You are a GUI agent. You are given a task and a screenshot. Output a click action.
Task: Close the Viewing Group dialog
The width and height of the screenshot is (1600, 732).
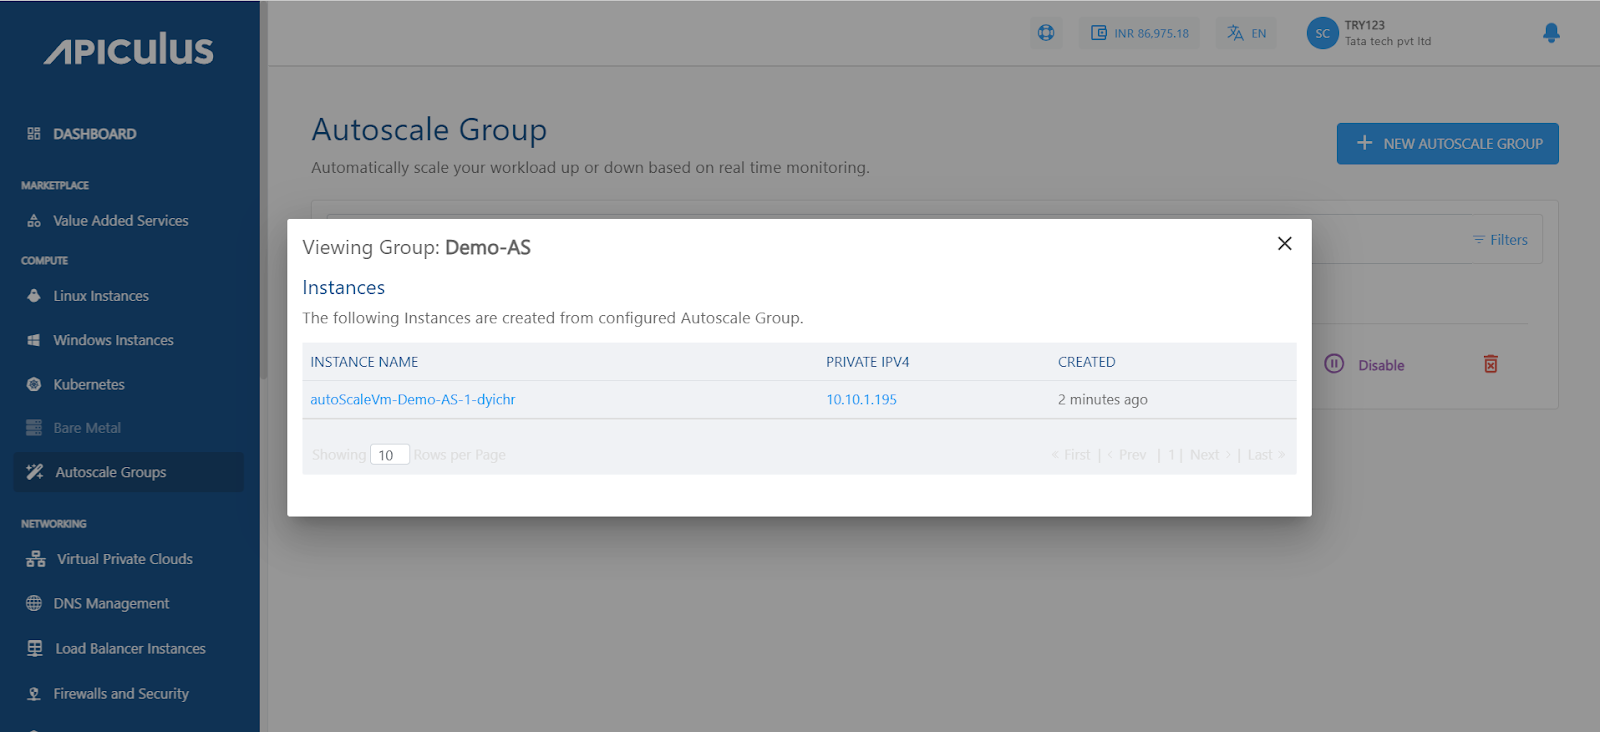1285,243
